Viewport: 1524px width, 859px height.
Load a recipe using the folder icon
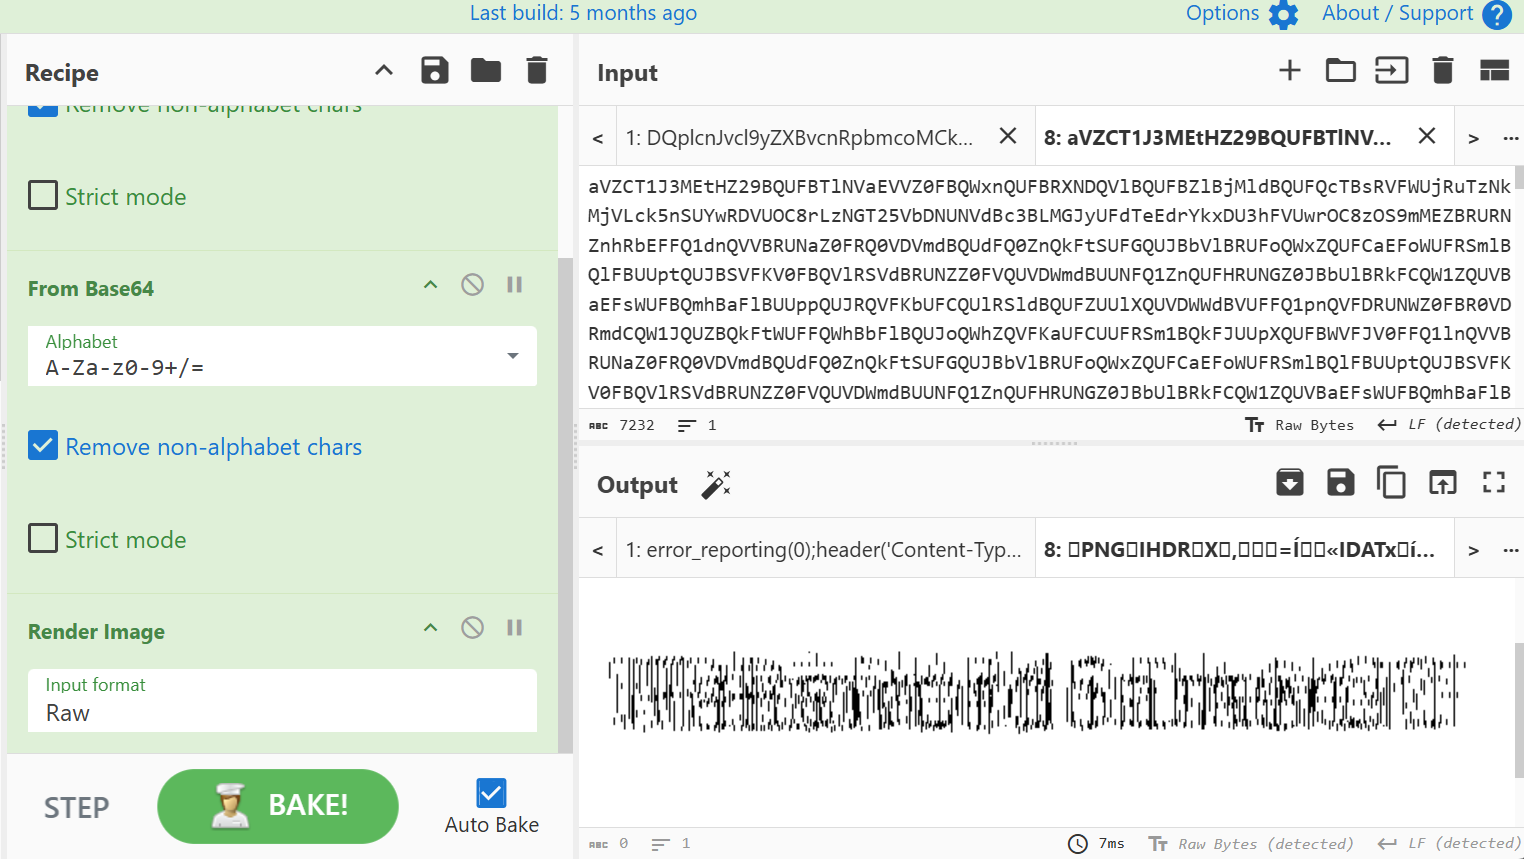pos(486,71)
